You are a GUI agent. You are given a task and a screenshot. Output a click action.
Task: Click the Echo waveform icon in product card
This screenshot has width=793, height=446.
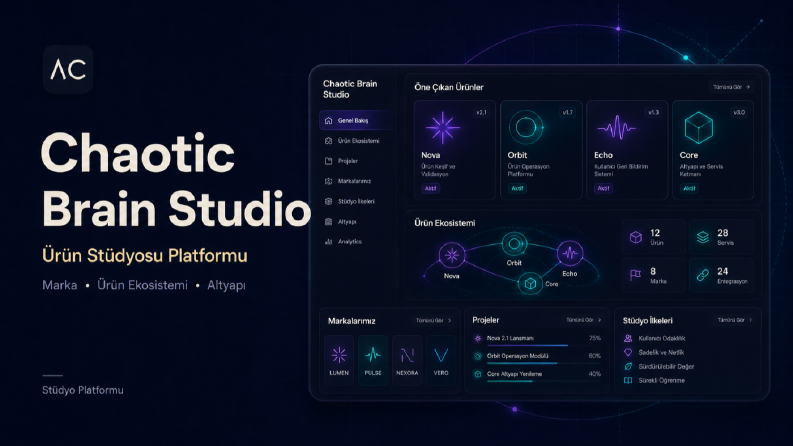click(616, 127)
